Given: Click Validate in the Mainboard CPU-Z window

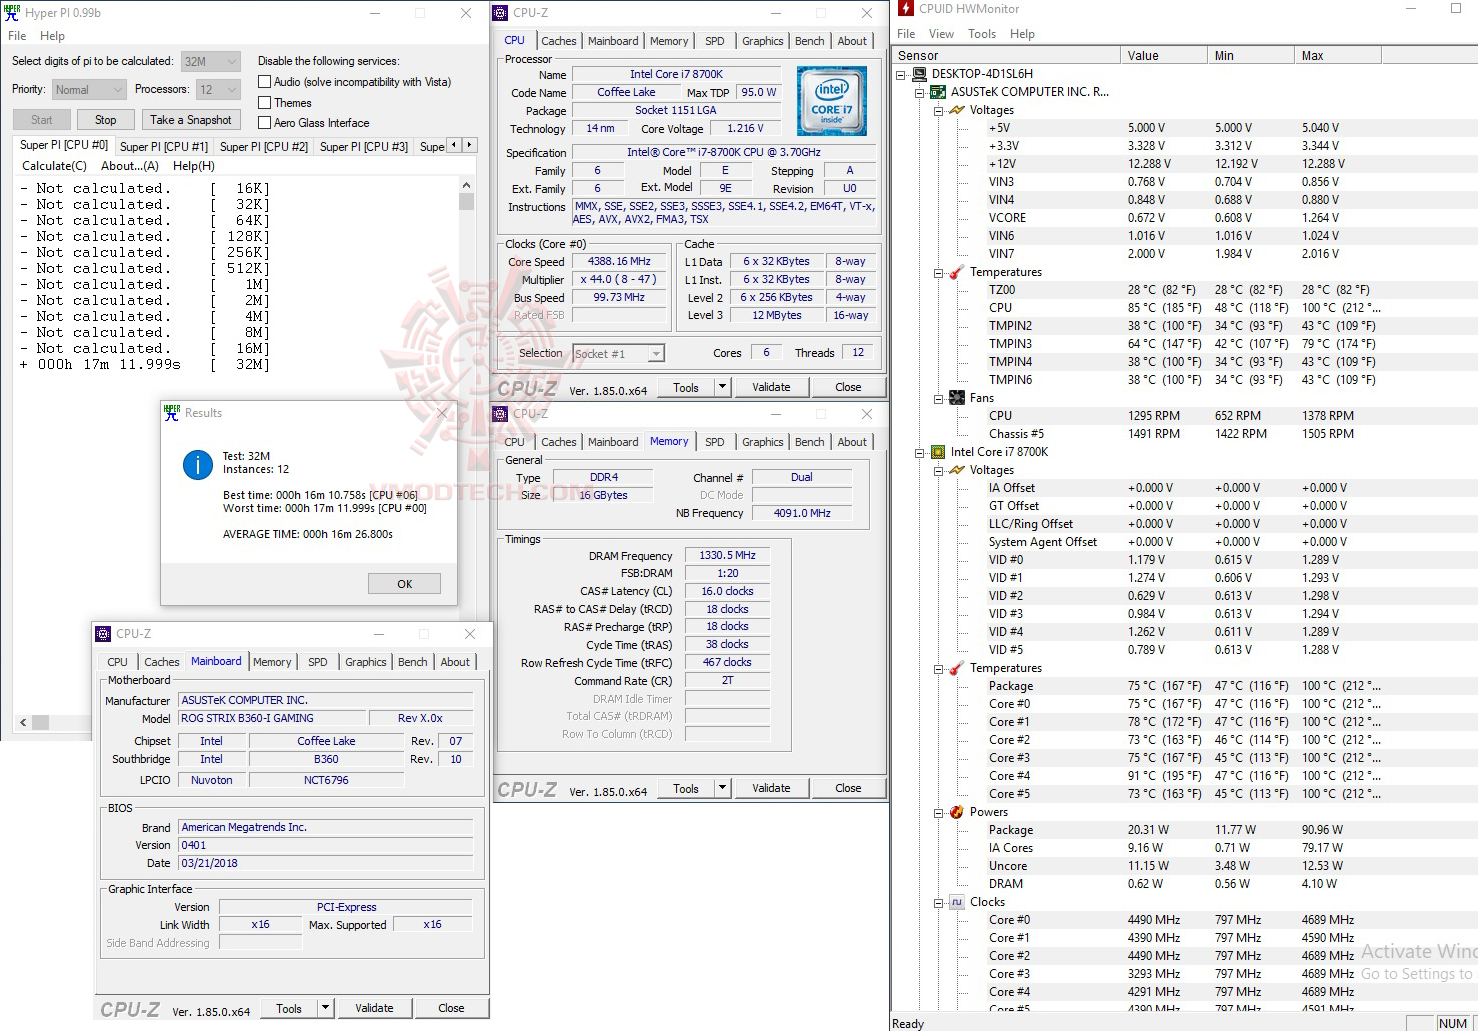Looking at the screenshot, I should (x=374, y=1008).
